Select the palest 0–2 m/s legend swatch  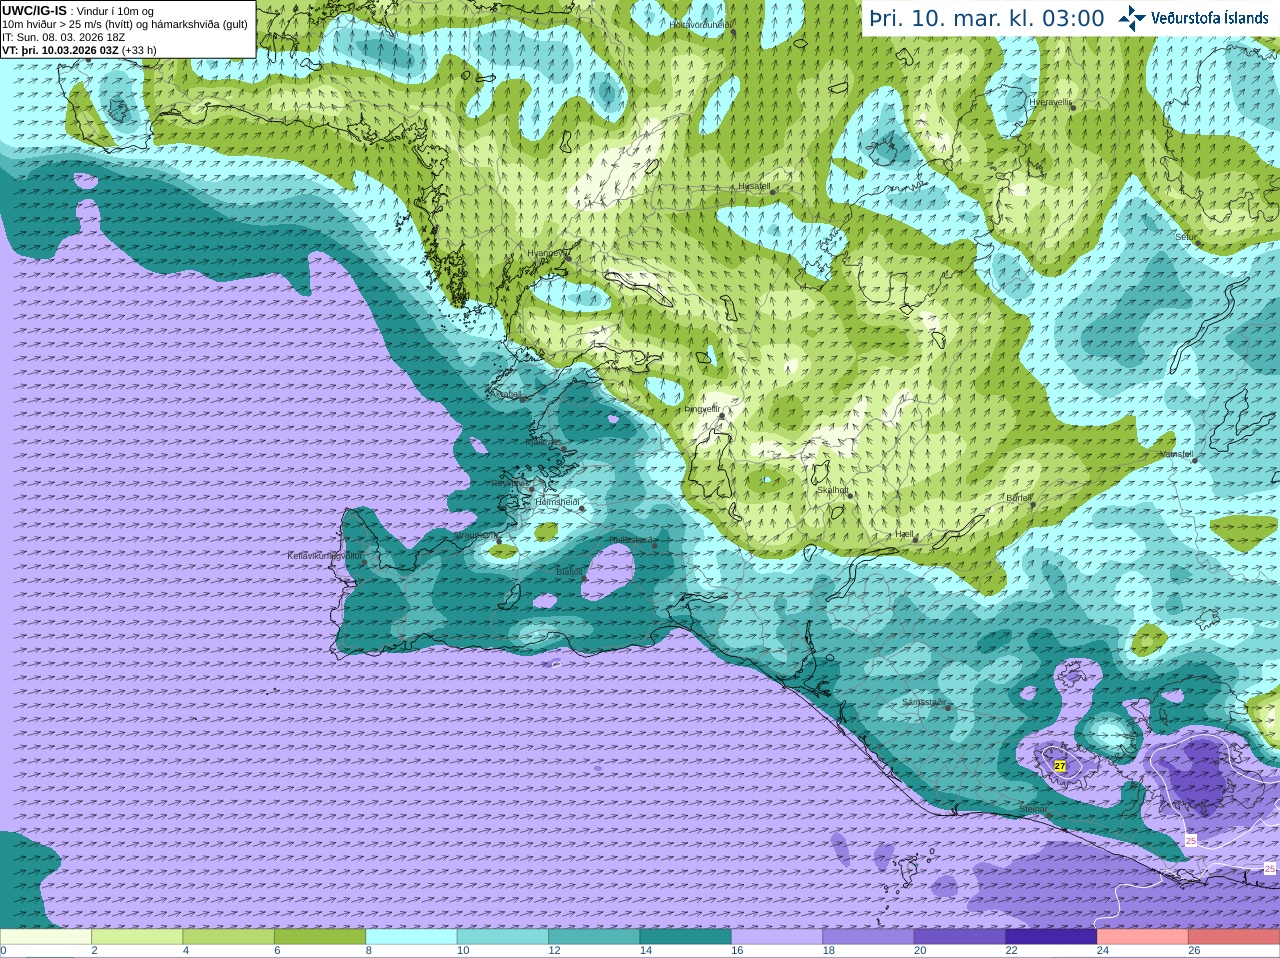pos(46,937)
